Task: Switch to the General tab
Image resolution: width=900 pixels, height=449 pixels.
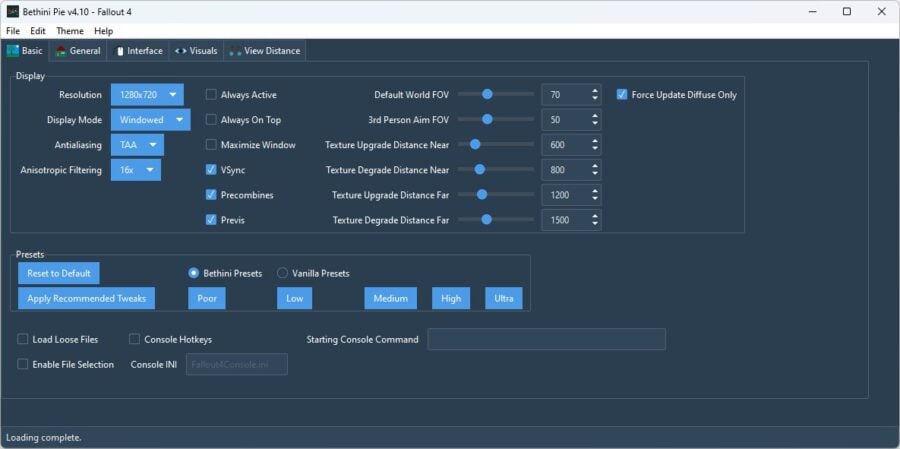Action: click(x=79, y=51)
